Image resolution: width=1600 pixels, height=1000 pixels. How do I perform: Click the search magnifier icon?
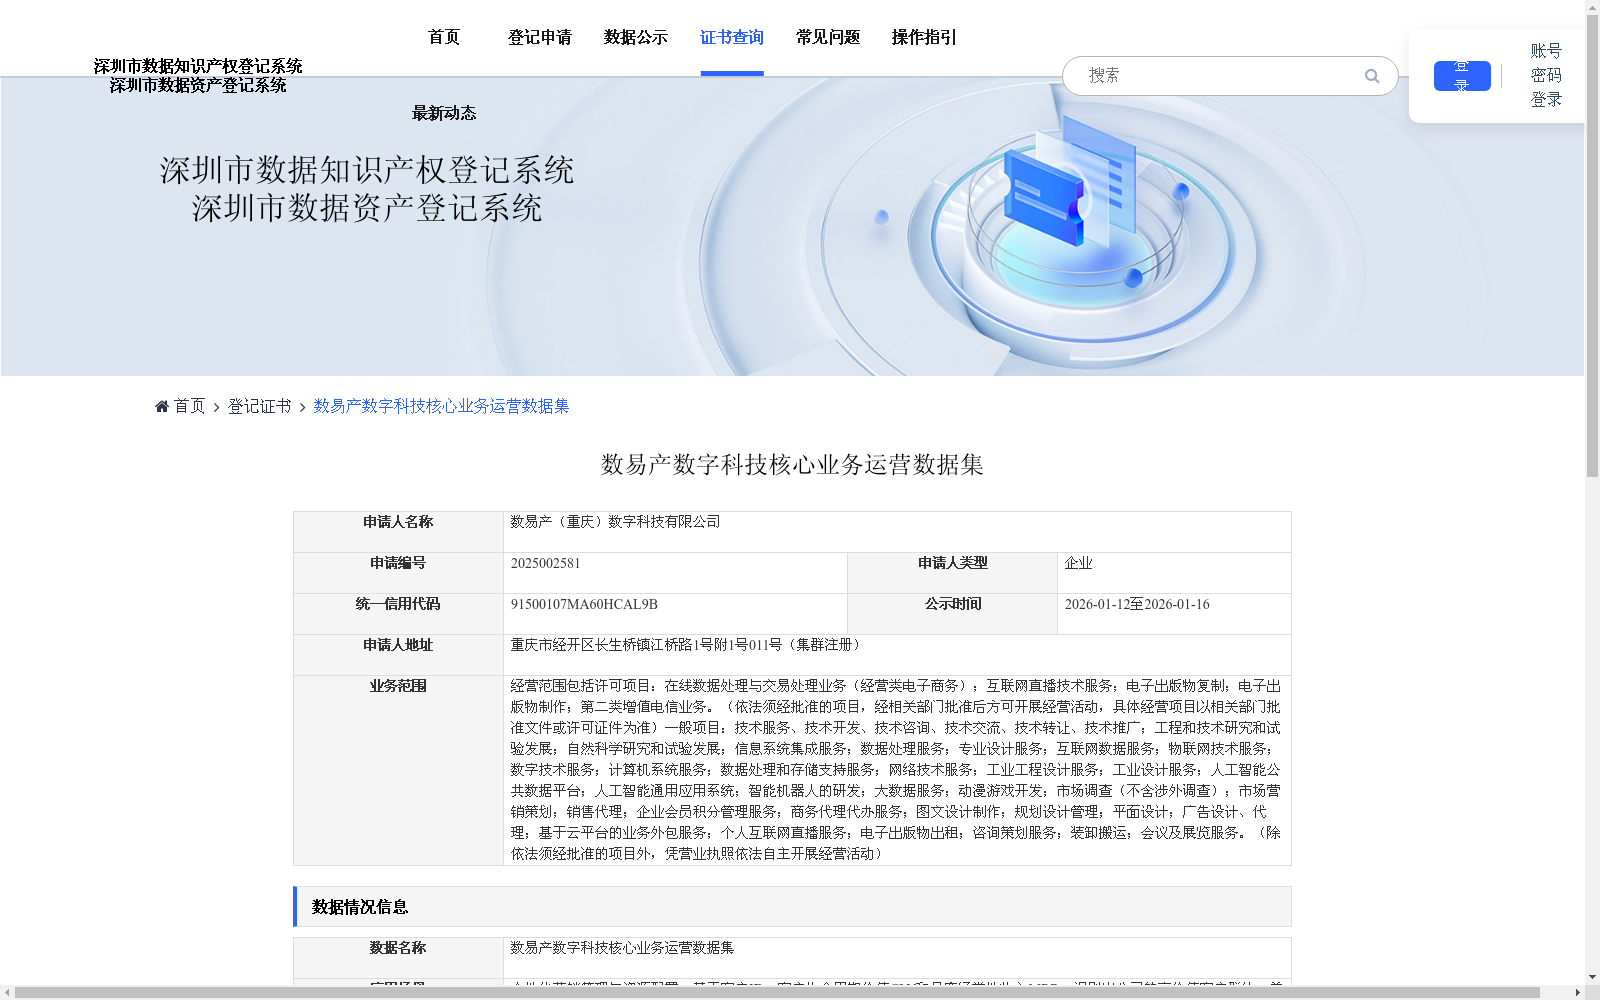tap(1372, 76)
